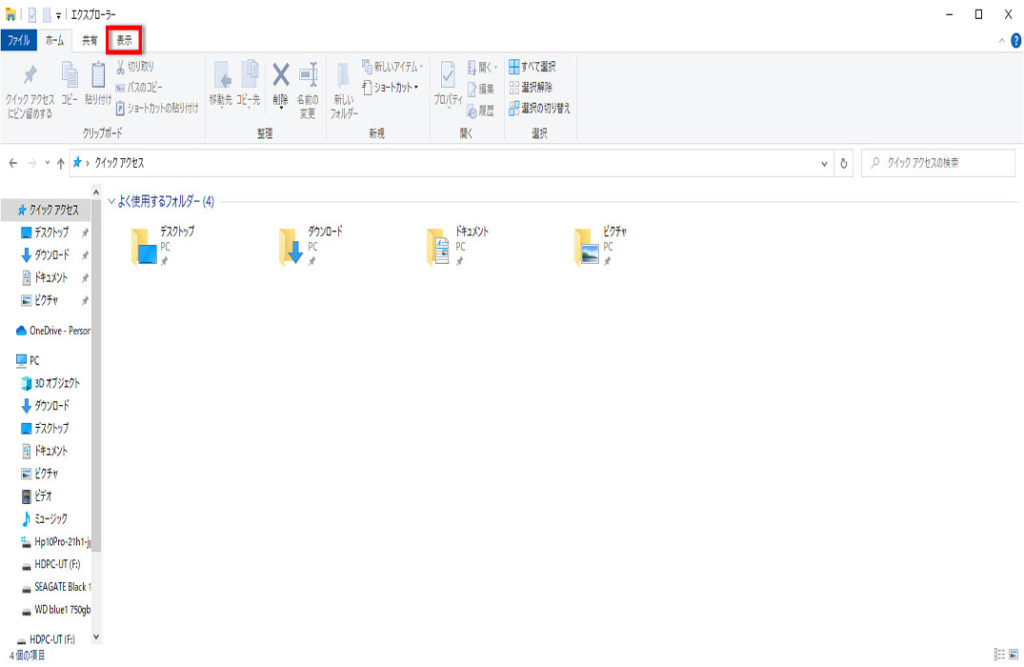Click the Delete X icon

coord(281,75)
